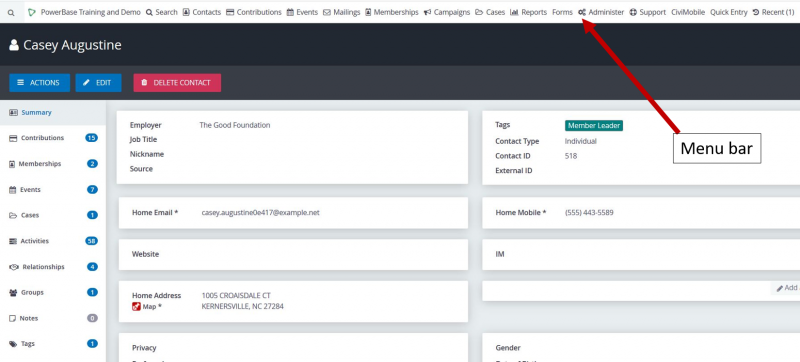The height and width of the screenshot is (362, 800).
Task: Open the Memberships menu in top bar
Action: (x=392, y=12)
